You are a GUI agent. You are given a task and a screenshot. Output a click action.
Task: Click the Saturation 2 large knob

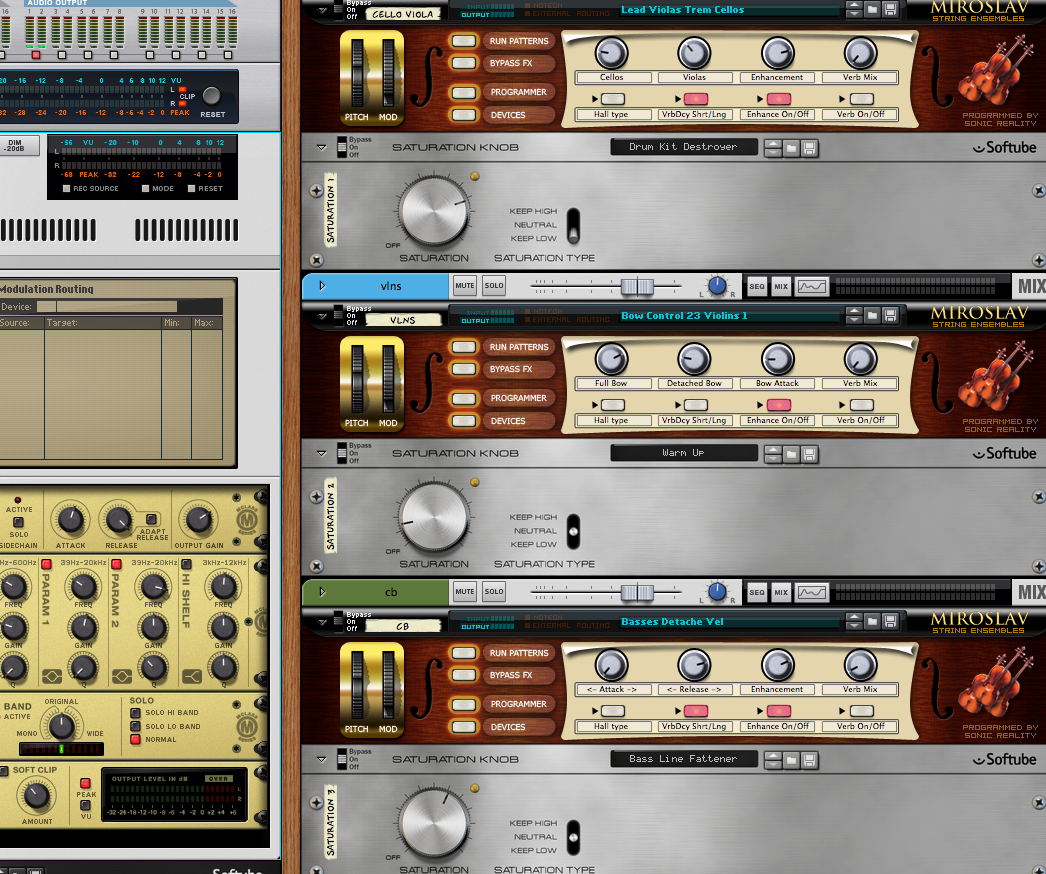(434, 517)
